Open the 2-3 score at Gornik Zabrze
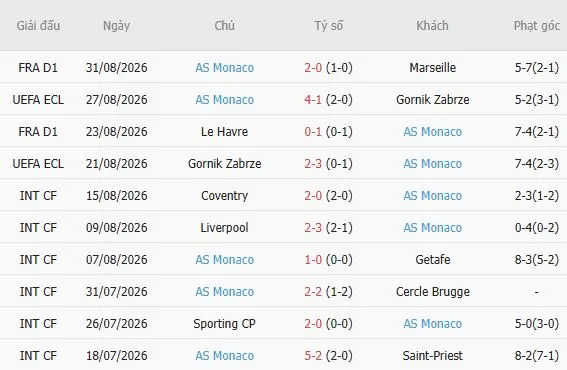Viewport: 567px width, 370px height. point(313,163)
